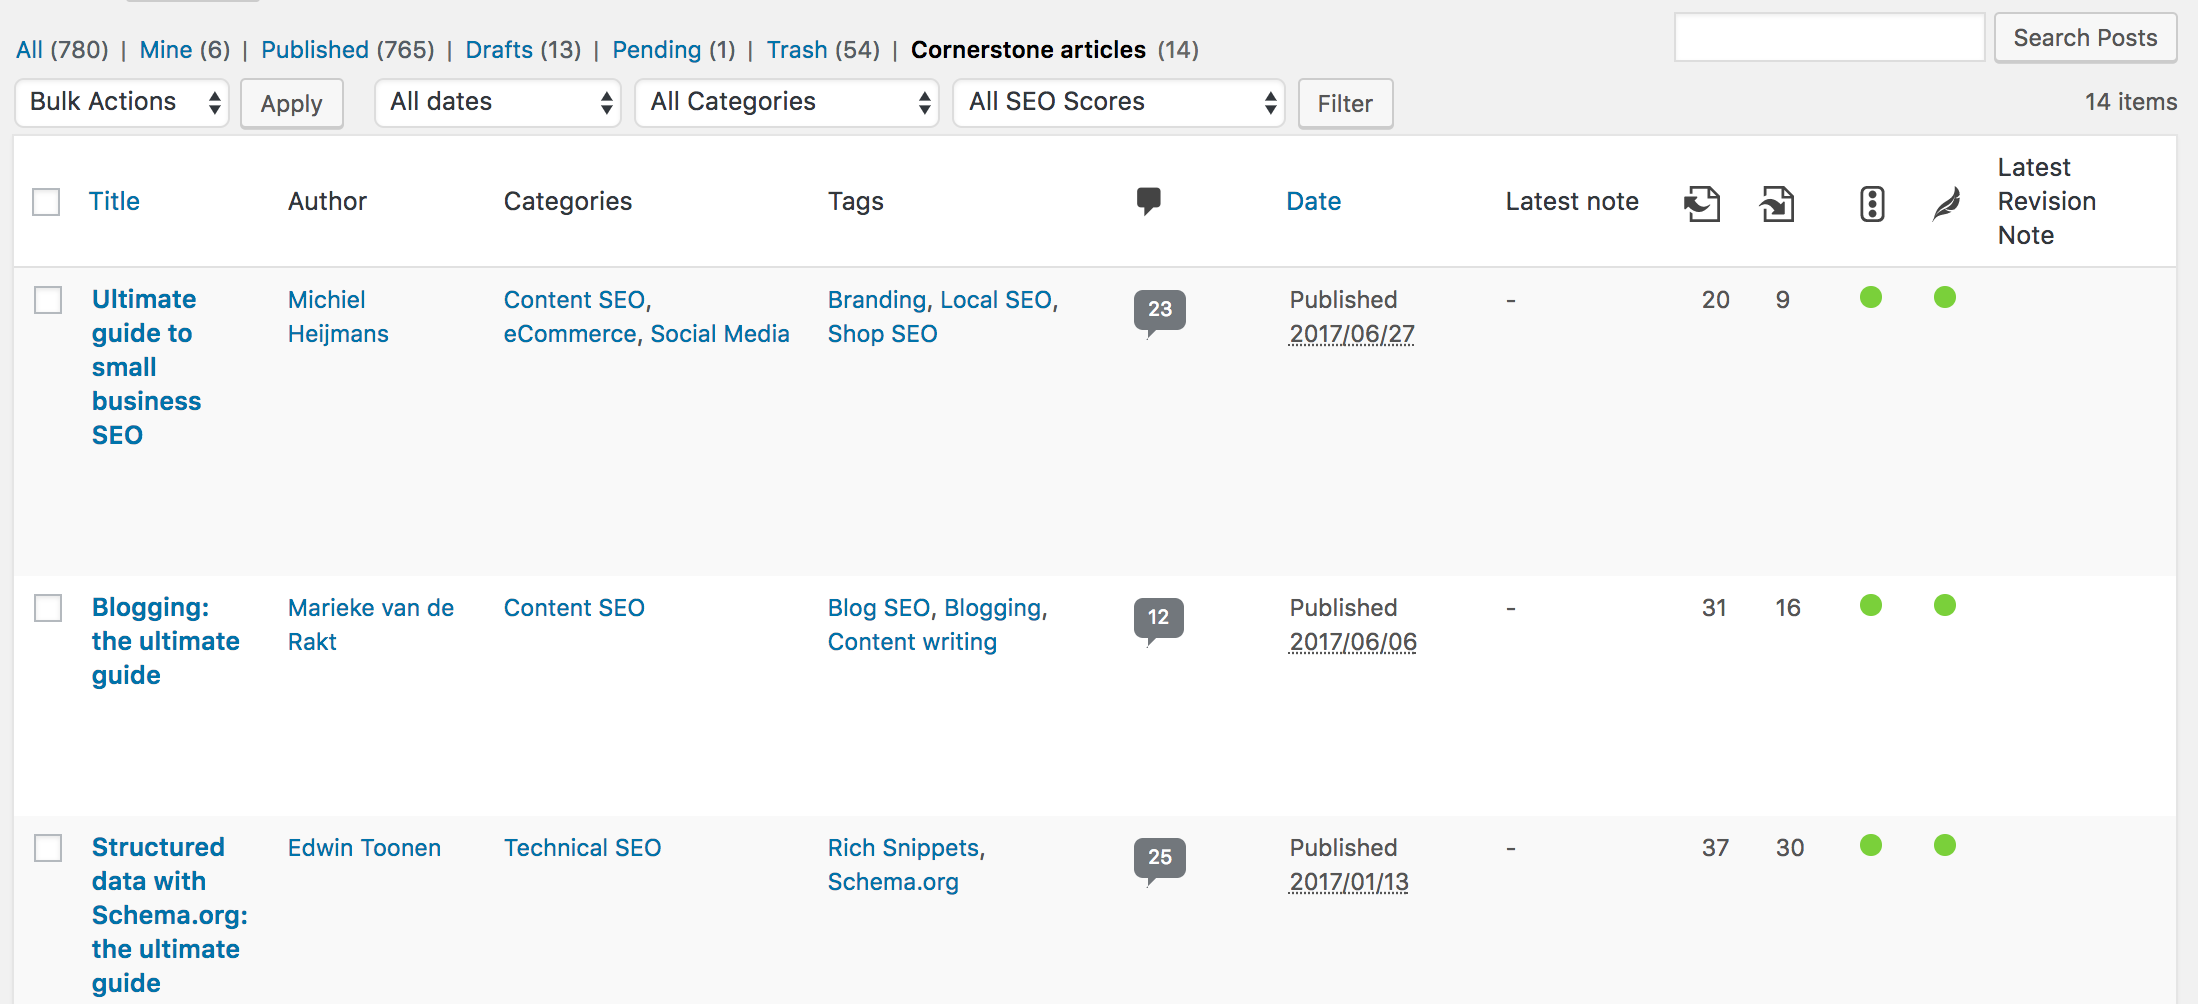Viewport: 2198px width, 1004px height.
Task: Open the 23 comments bubble on small business SEO
Action: [x=1159, y=311]
